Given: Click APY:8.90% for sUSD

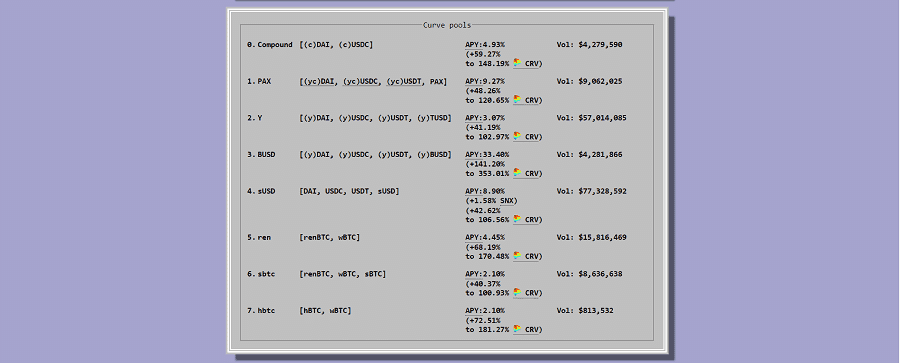Looking at the screenshot, I should pos(485,192).
